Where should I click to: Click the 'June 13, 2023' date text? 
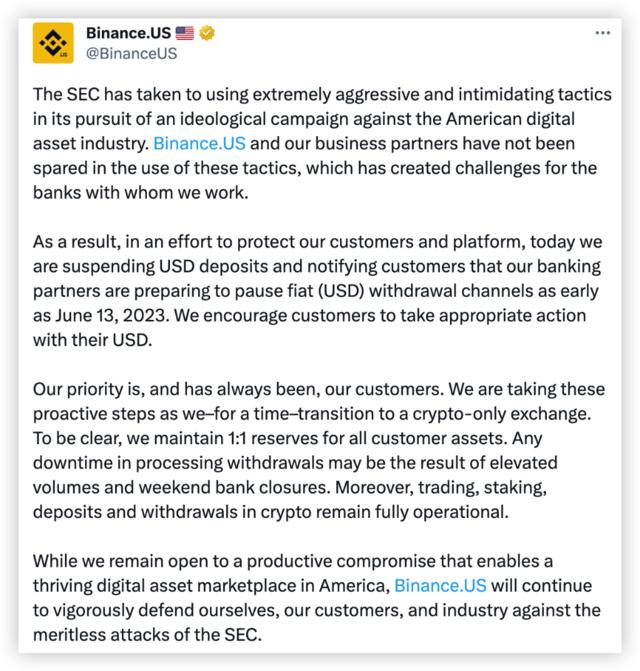tap(112, 315)
